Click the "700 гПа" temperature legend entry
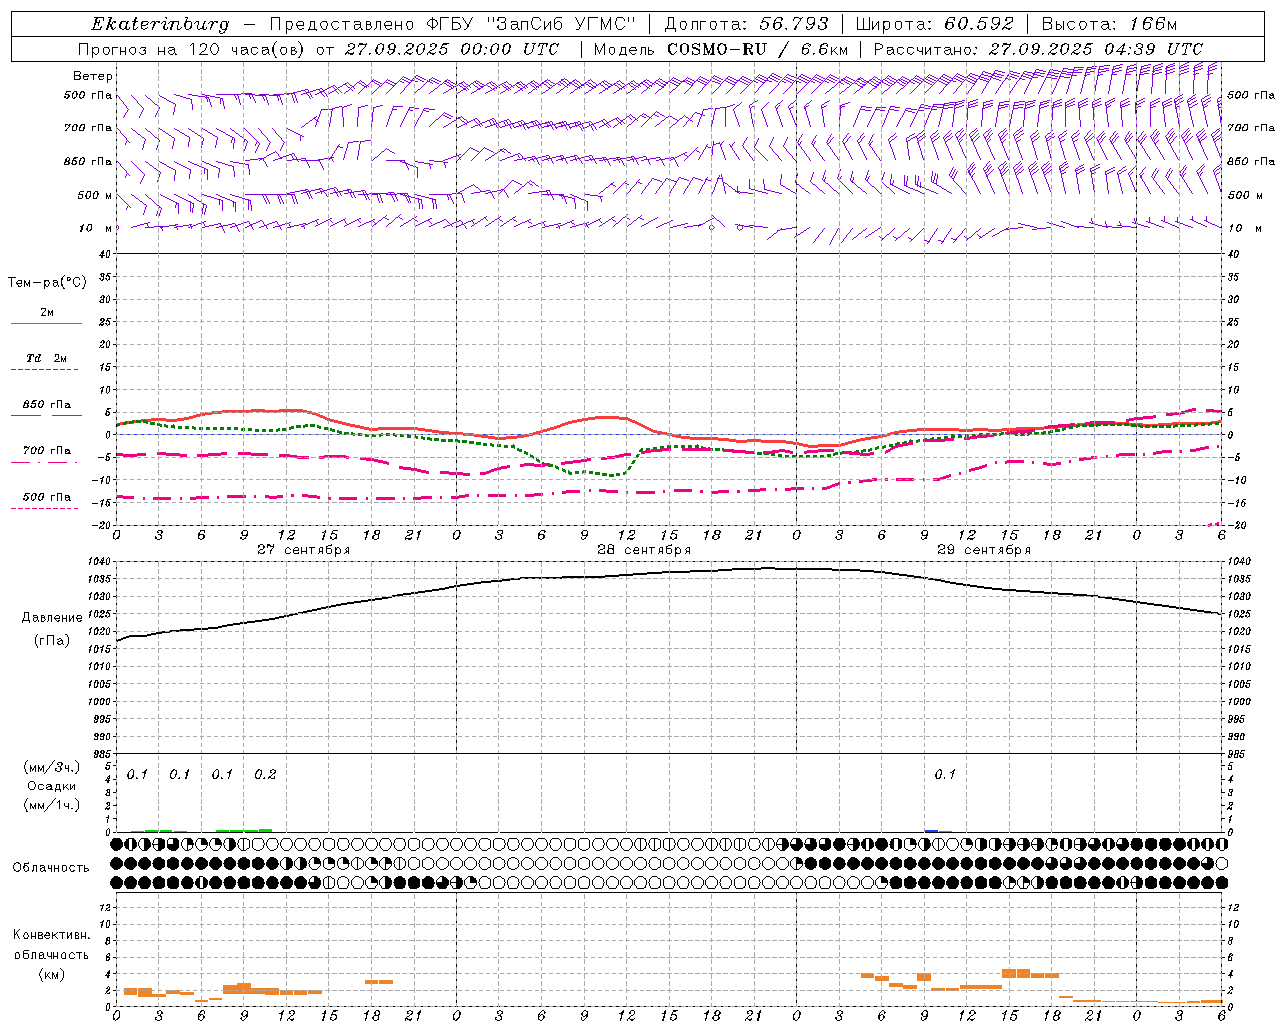1280x1024 pixels. [x=46, y=451]
